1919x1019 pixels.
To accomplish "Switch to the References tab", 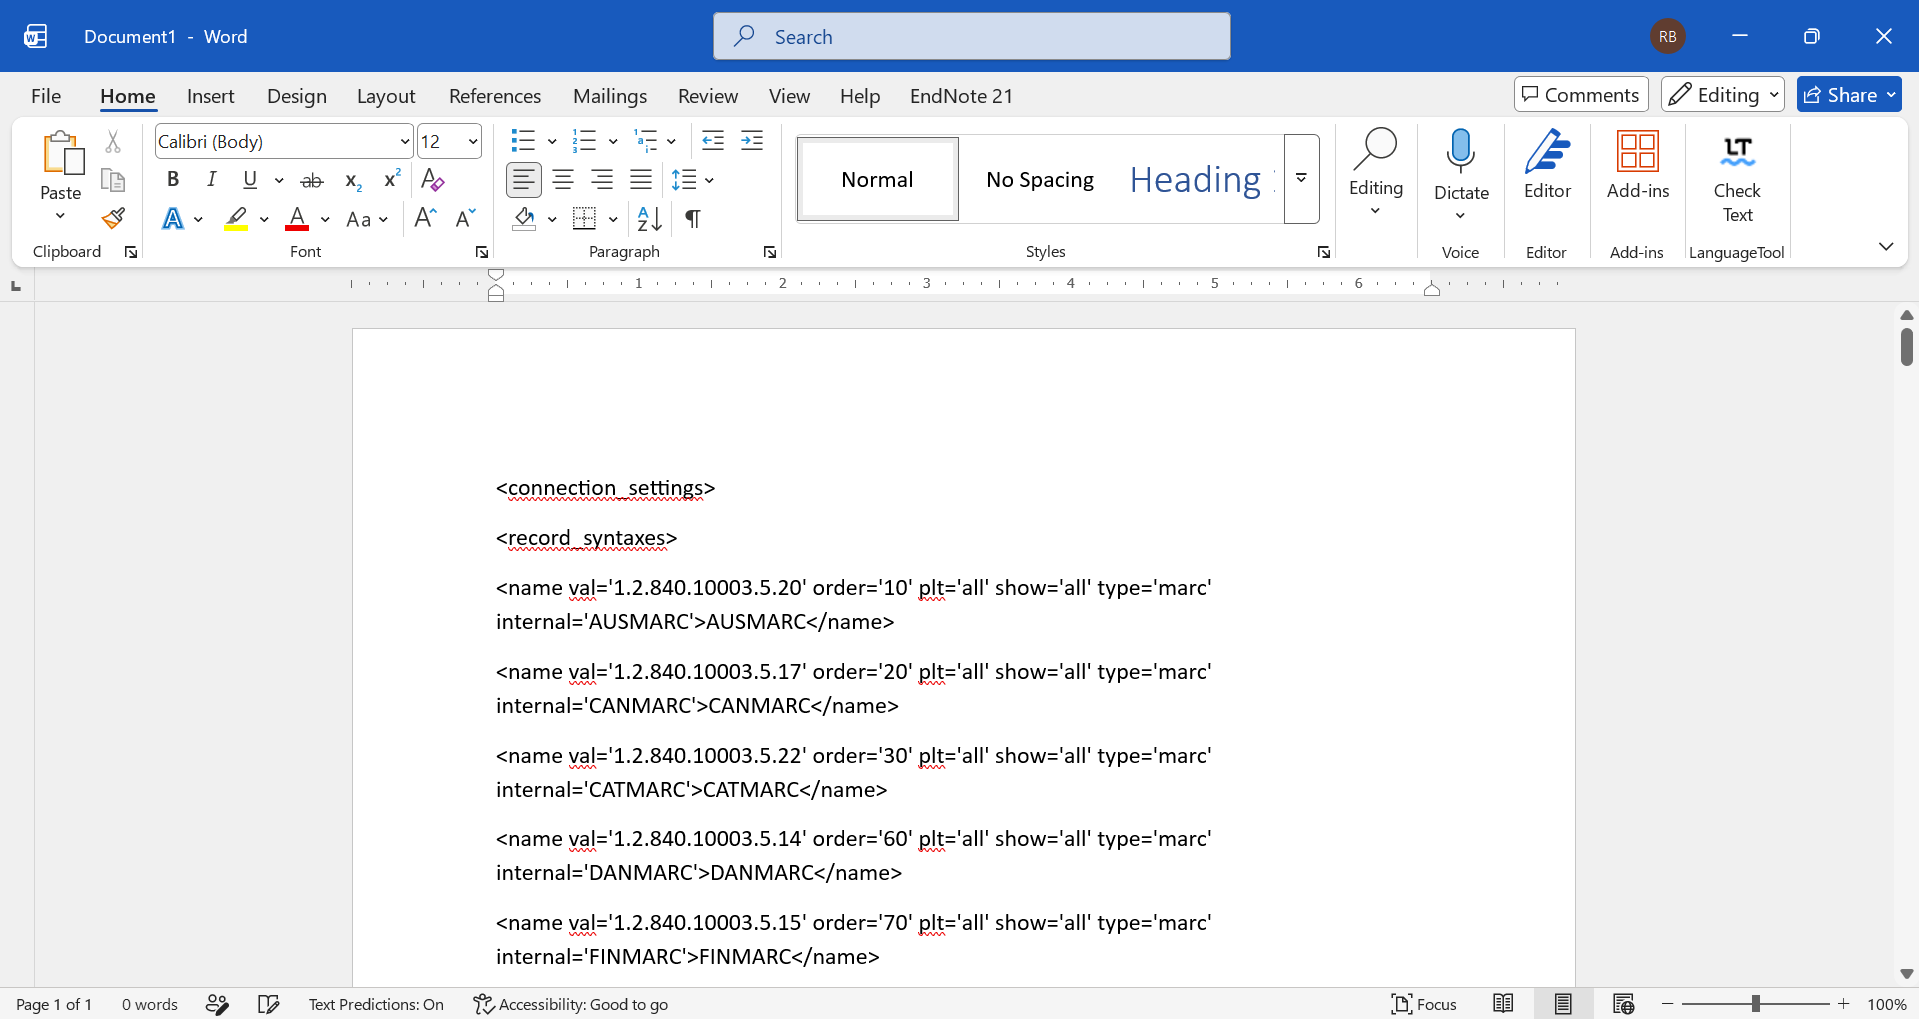I will [495, 96].
